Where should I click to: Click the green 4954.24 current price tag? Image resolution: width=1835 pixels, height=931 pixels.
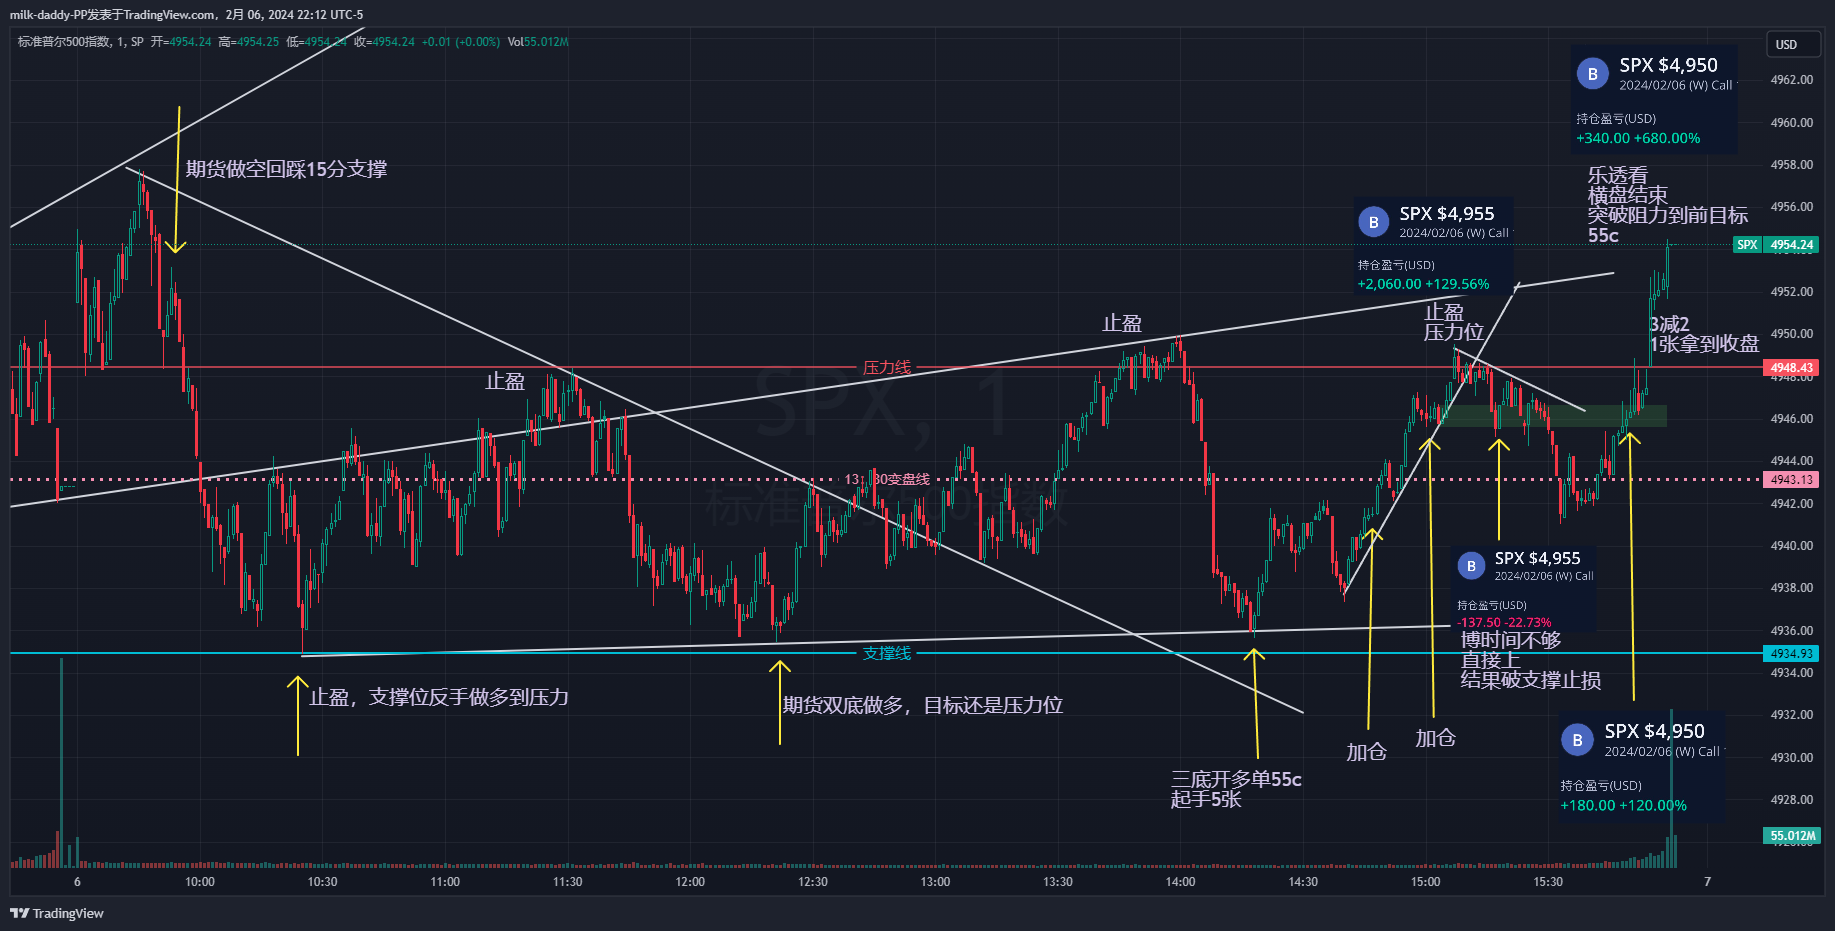click(1791, 245)
